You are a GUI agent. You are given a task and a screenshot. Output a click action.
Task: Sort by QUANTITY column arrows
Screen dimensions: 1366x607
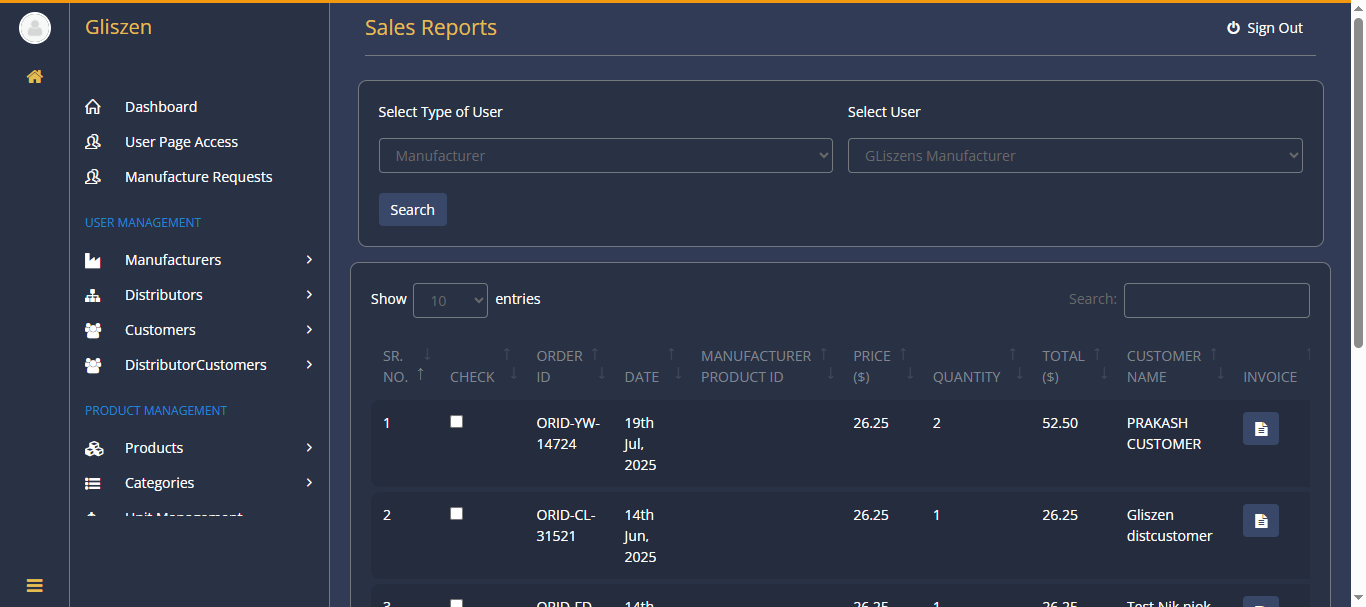[1016, 364]
